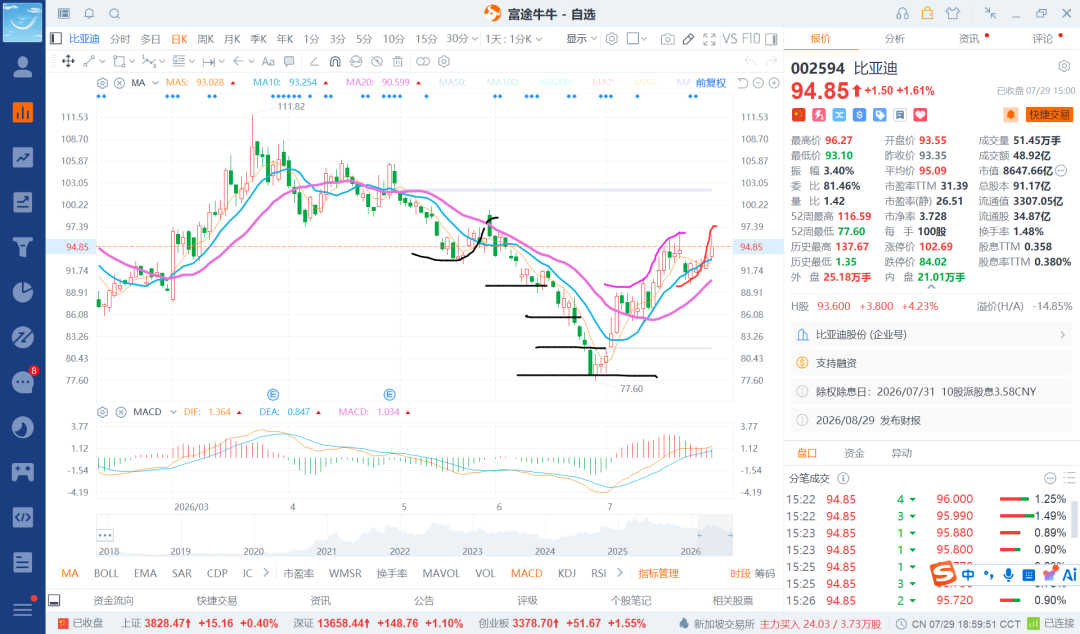Click the trash icon to delete drawings
Viewport: 1080px width, 634px height.
[397, 61]
